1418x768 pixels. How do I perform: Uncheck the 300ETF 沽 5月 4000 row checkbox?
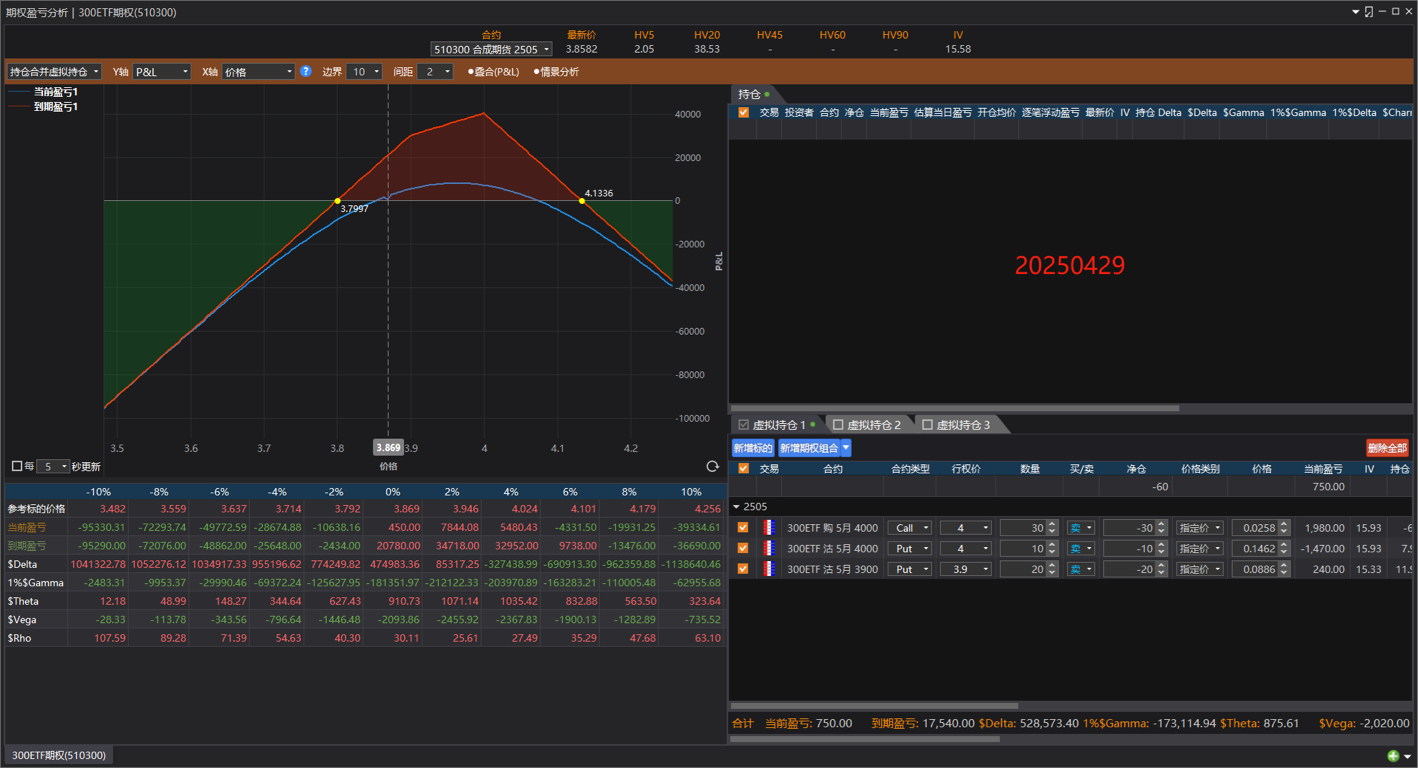[x=743, y=548]
